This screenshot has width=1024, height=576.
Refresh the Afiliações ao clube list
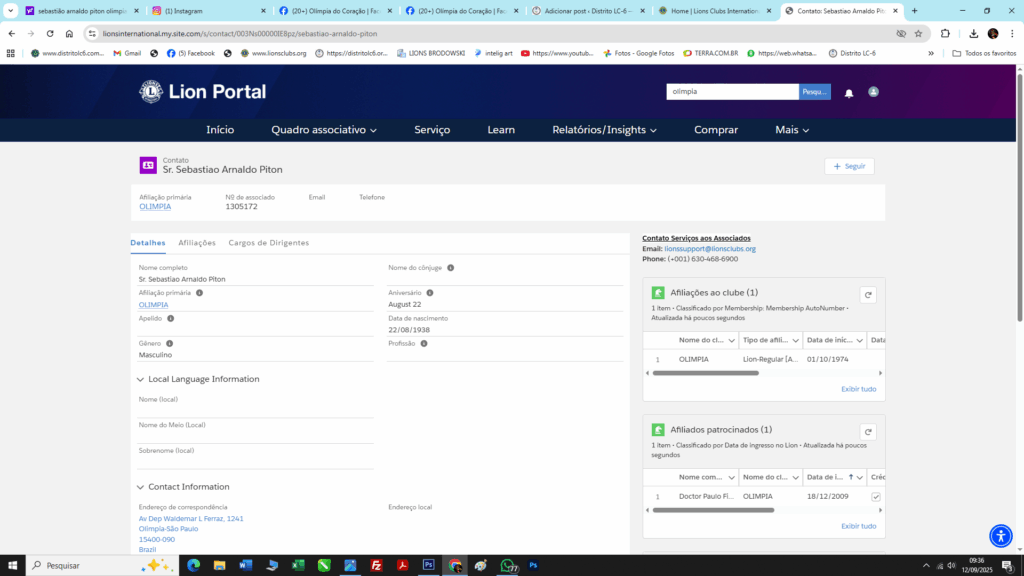coord(868,295)
